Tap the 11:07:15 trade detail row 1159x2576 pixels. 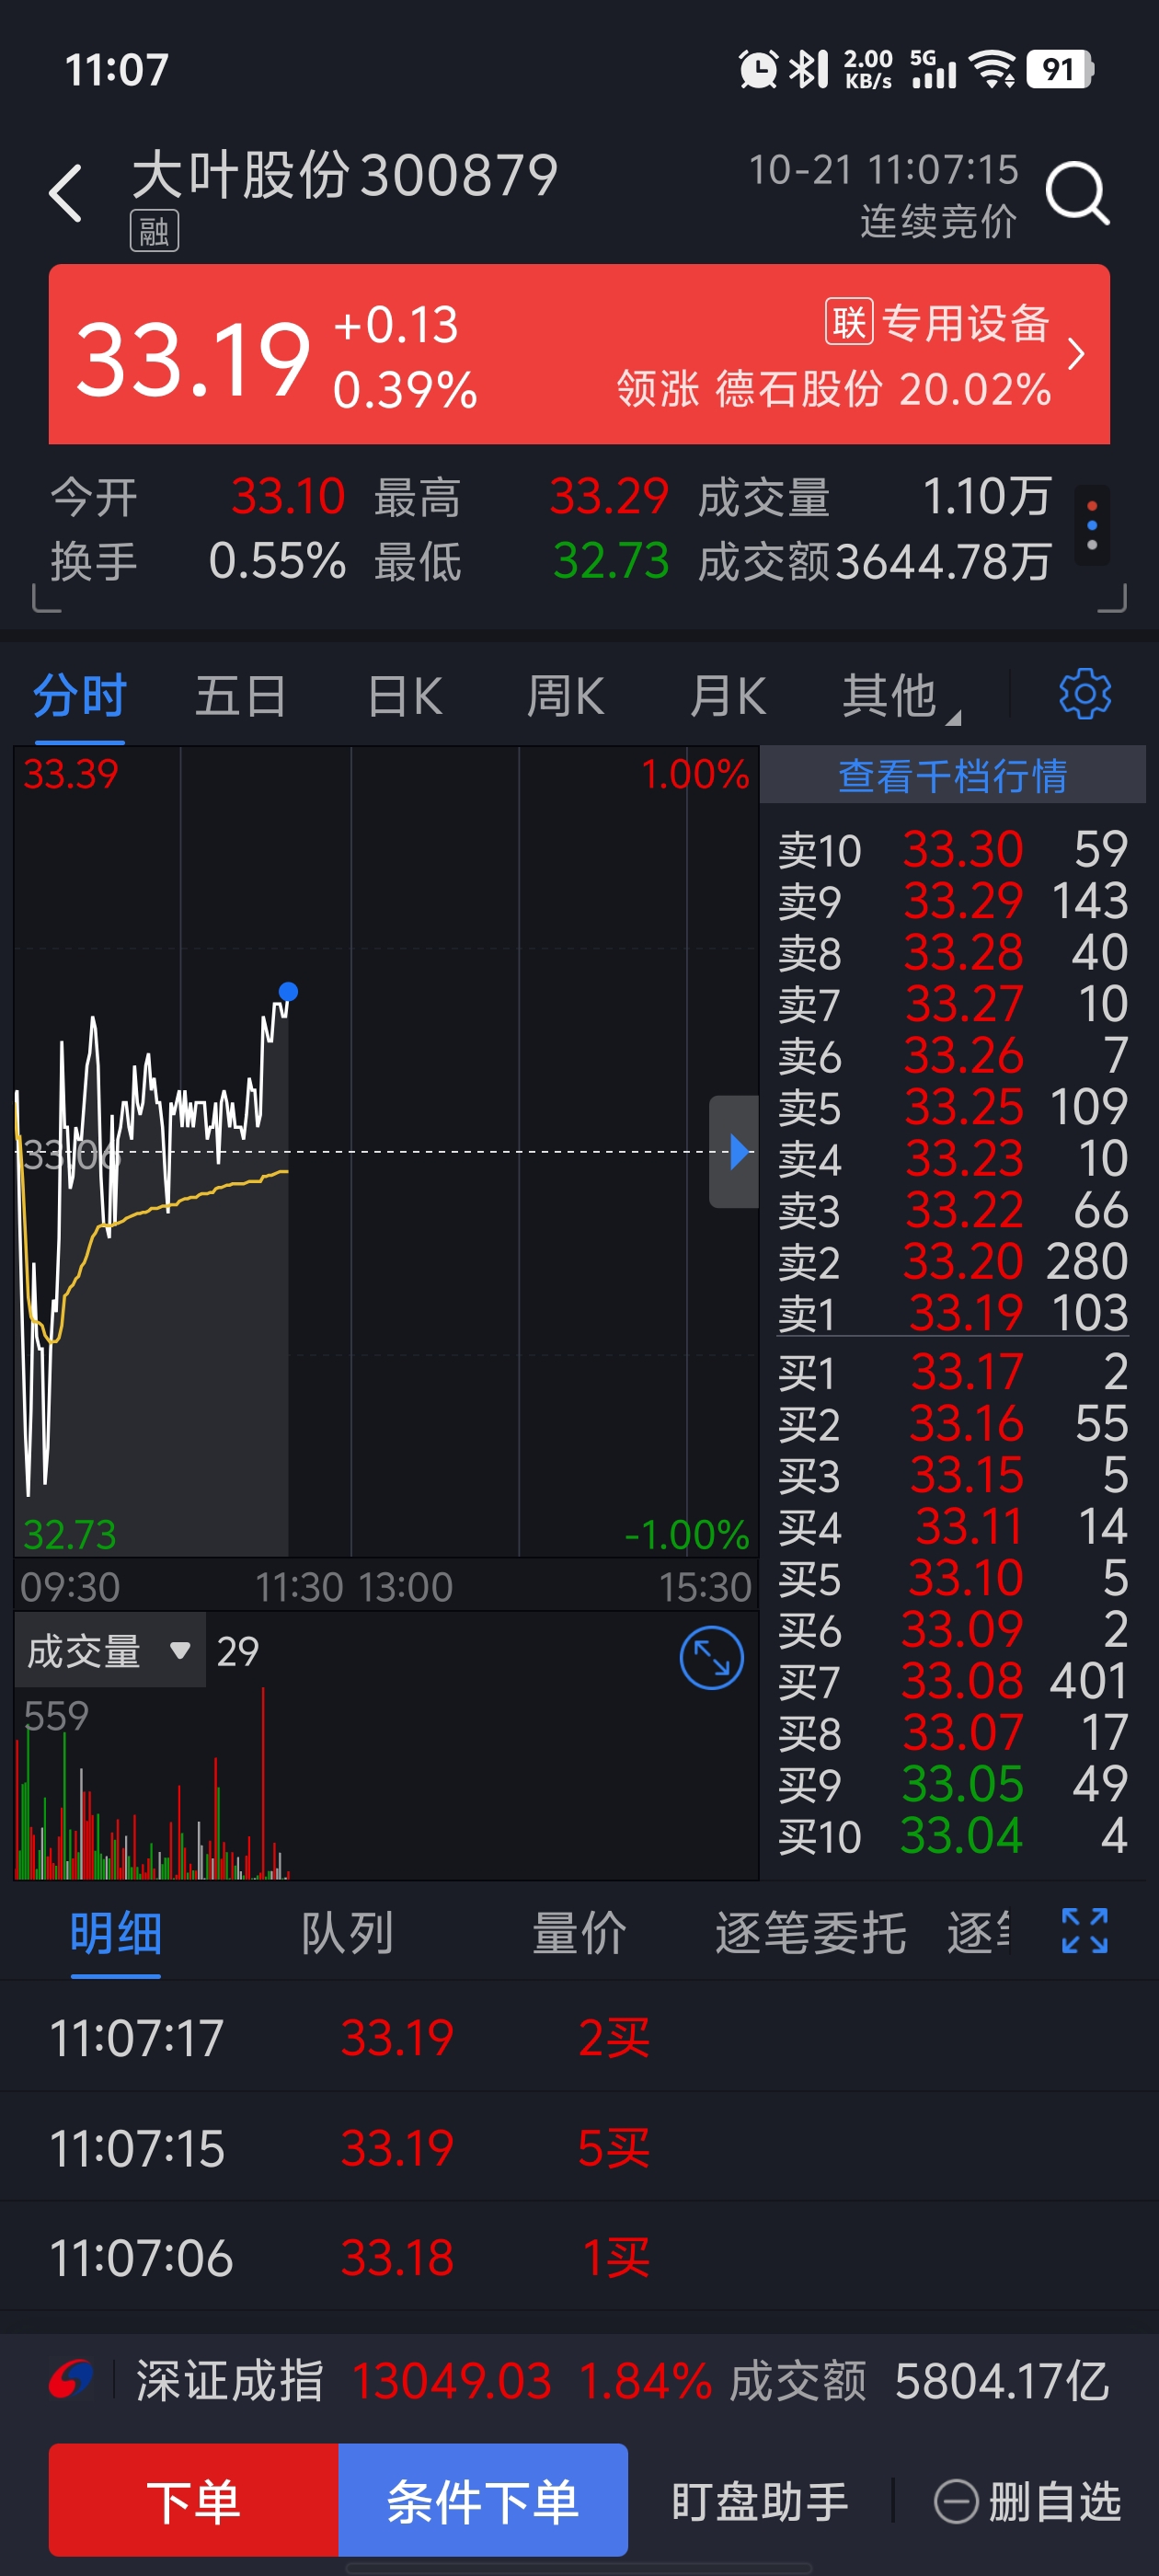(579, 2147)
